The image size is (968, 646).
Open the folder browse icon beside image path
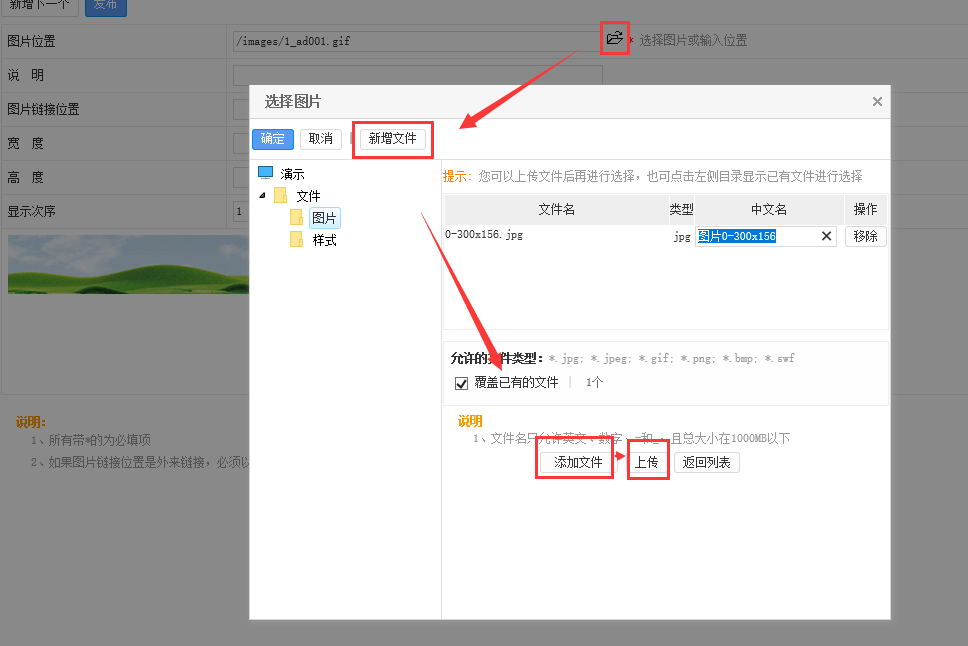614,39
